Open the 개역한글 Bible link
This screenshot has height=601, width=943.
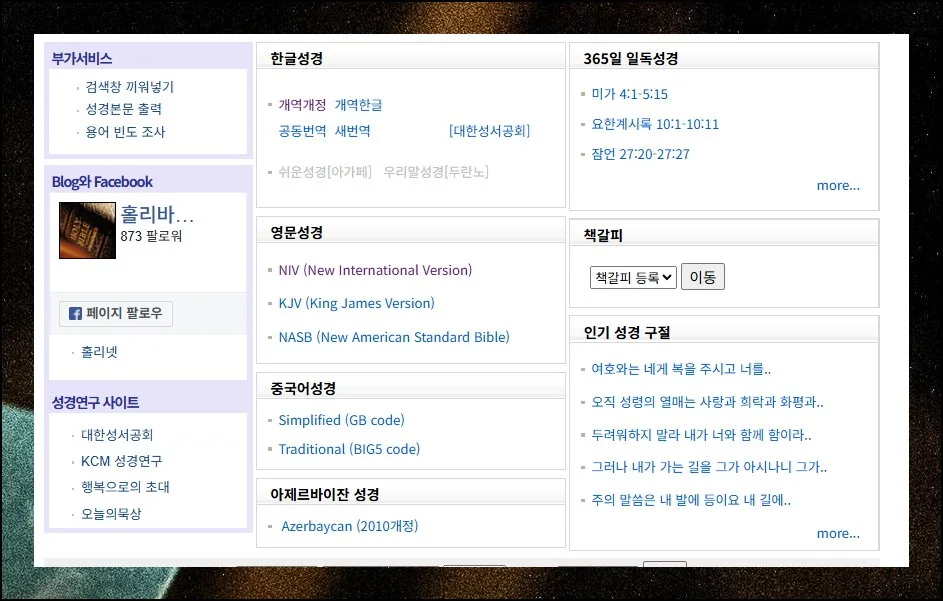coord(358,105)
